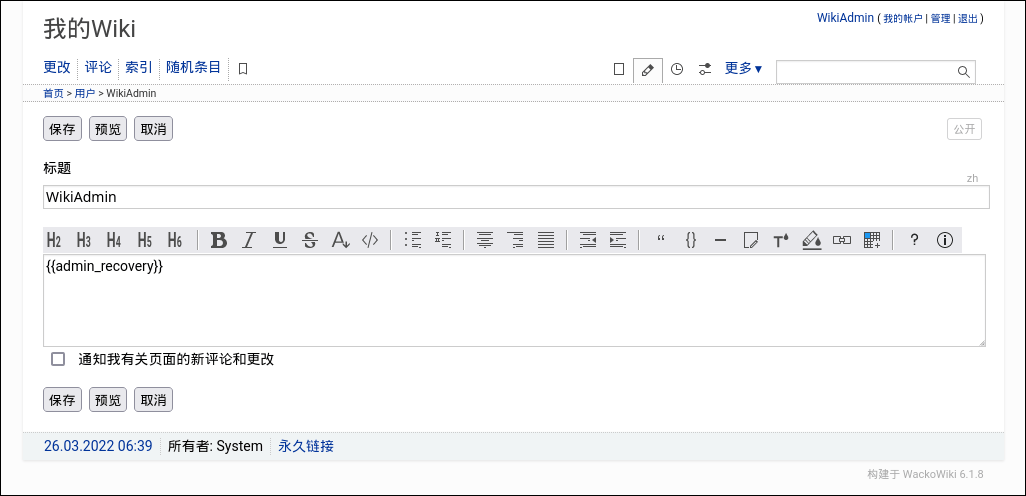Click the top 保存 button

(62, 129)
